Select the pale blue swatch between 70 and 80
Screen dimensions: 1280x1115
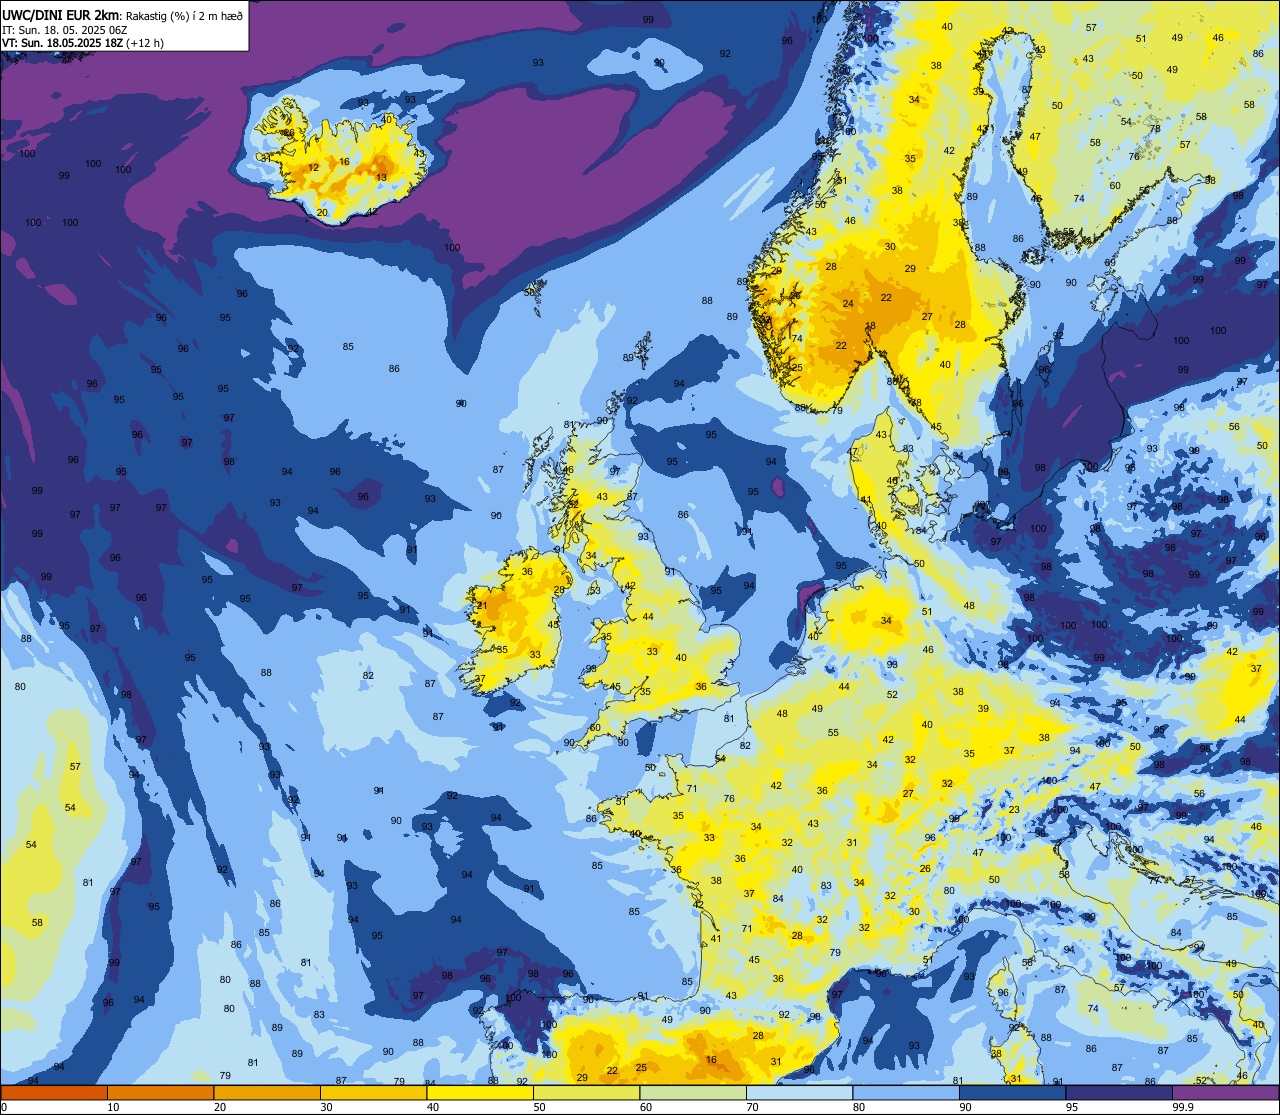[799, 1092]
